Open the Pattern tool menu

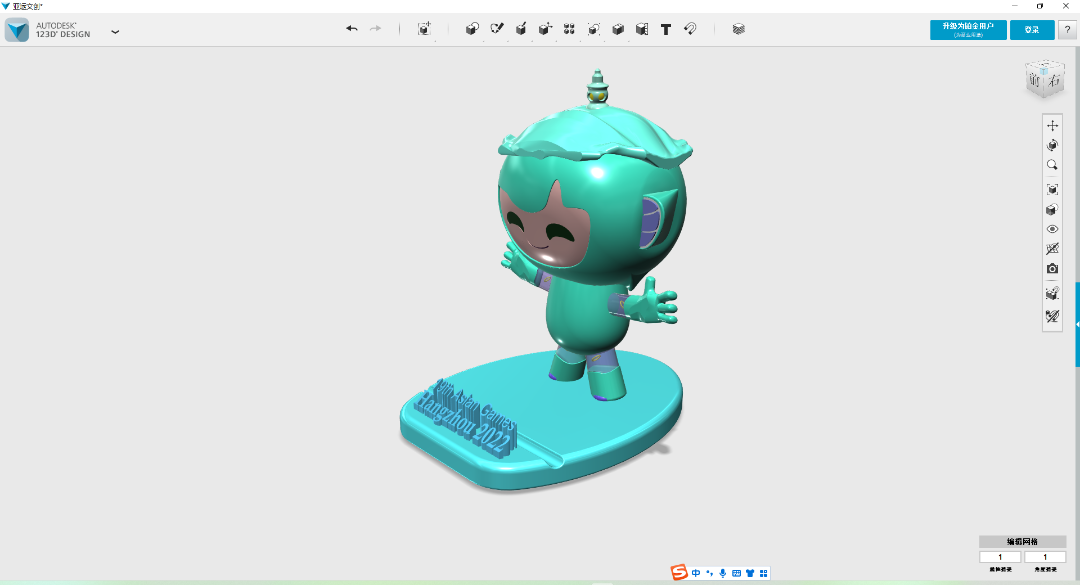569,29
